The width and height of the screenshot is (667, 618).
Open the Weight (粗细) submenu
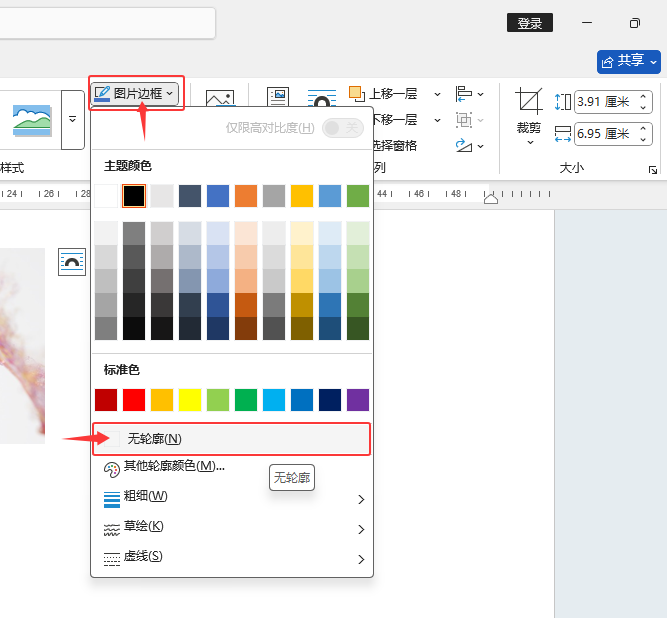(x=231, y=498)
